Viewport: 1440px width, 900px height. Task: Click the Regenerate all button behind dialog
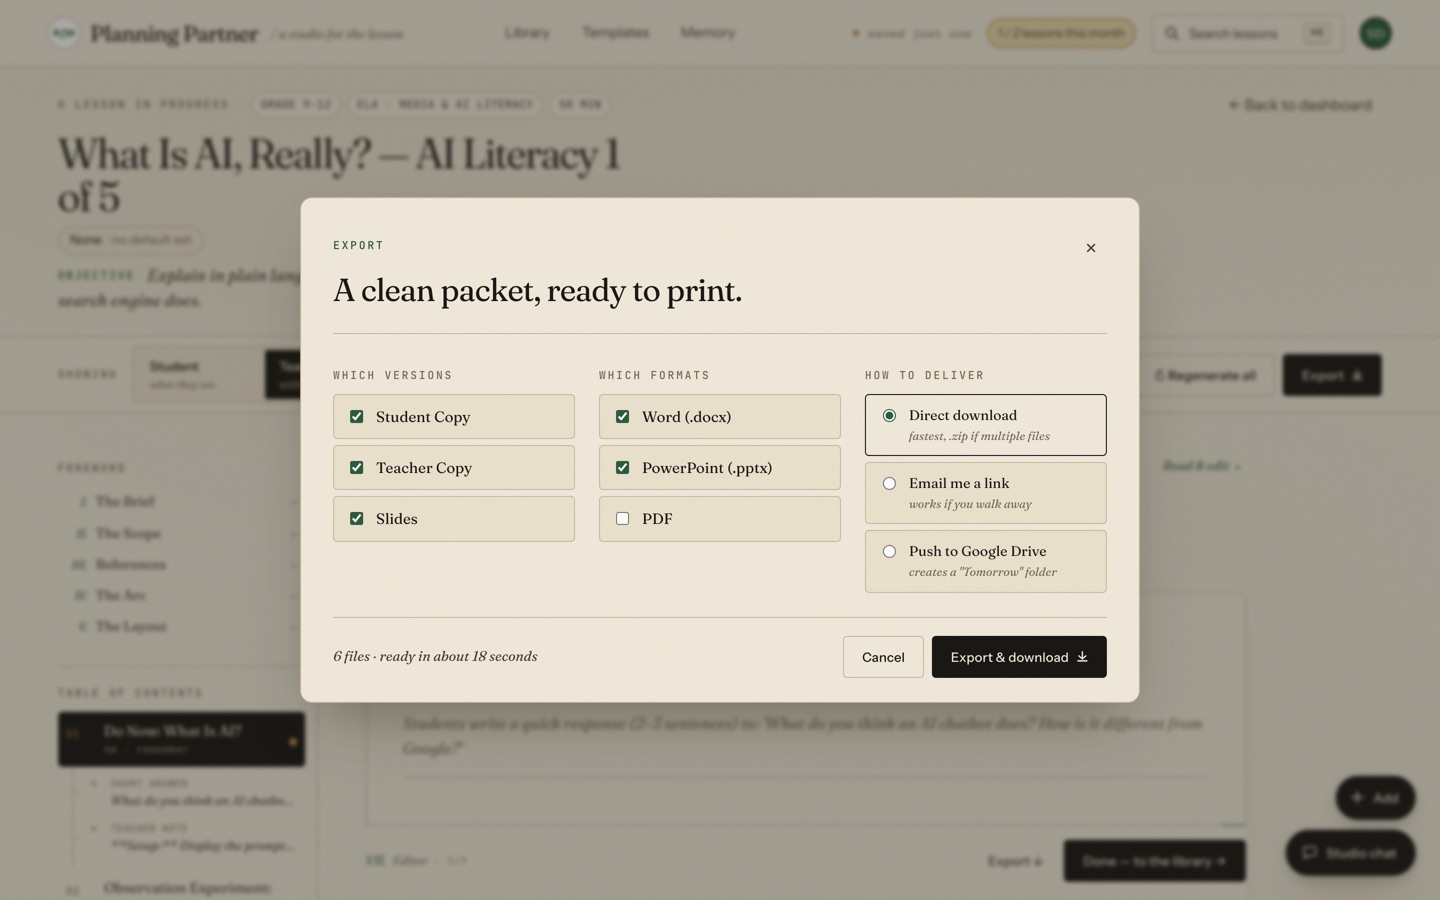(x=1205, y=375)
